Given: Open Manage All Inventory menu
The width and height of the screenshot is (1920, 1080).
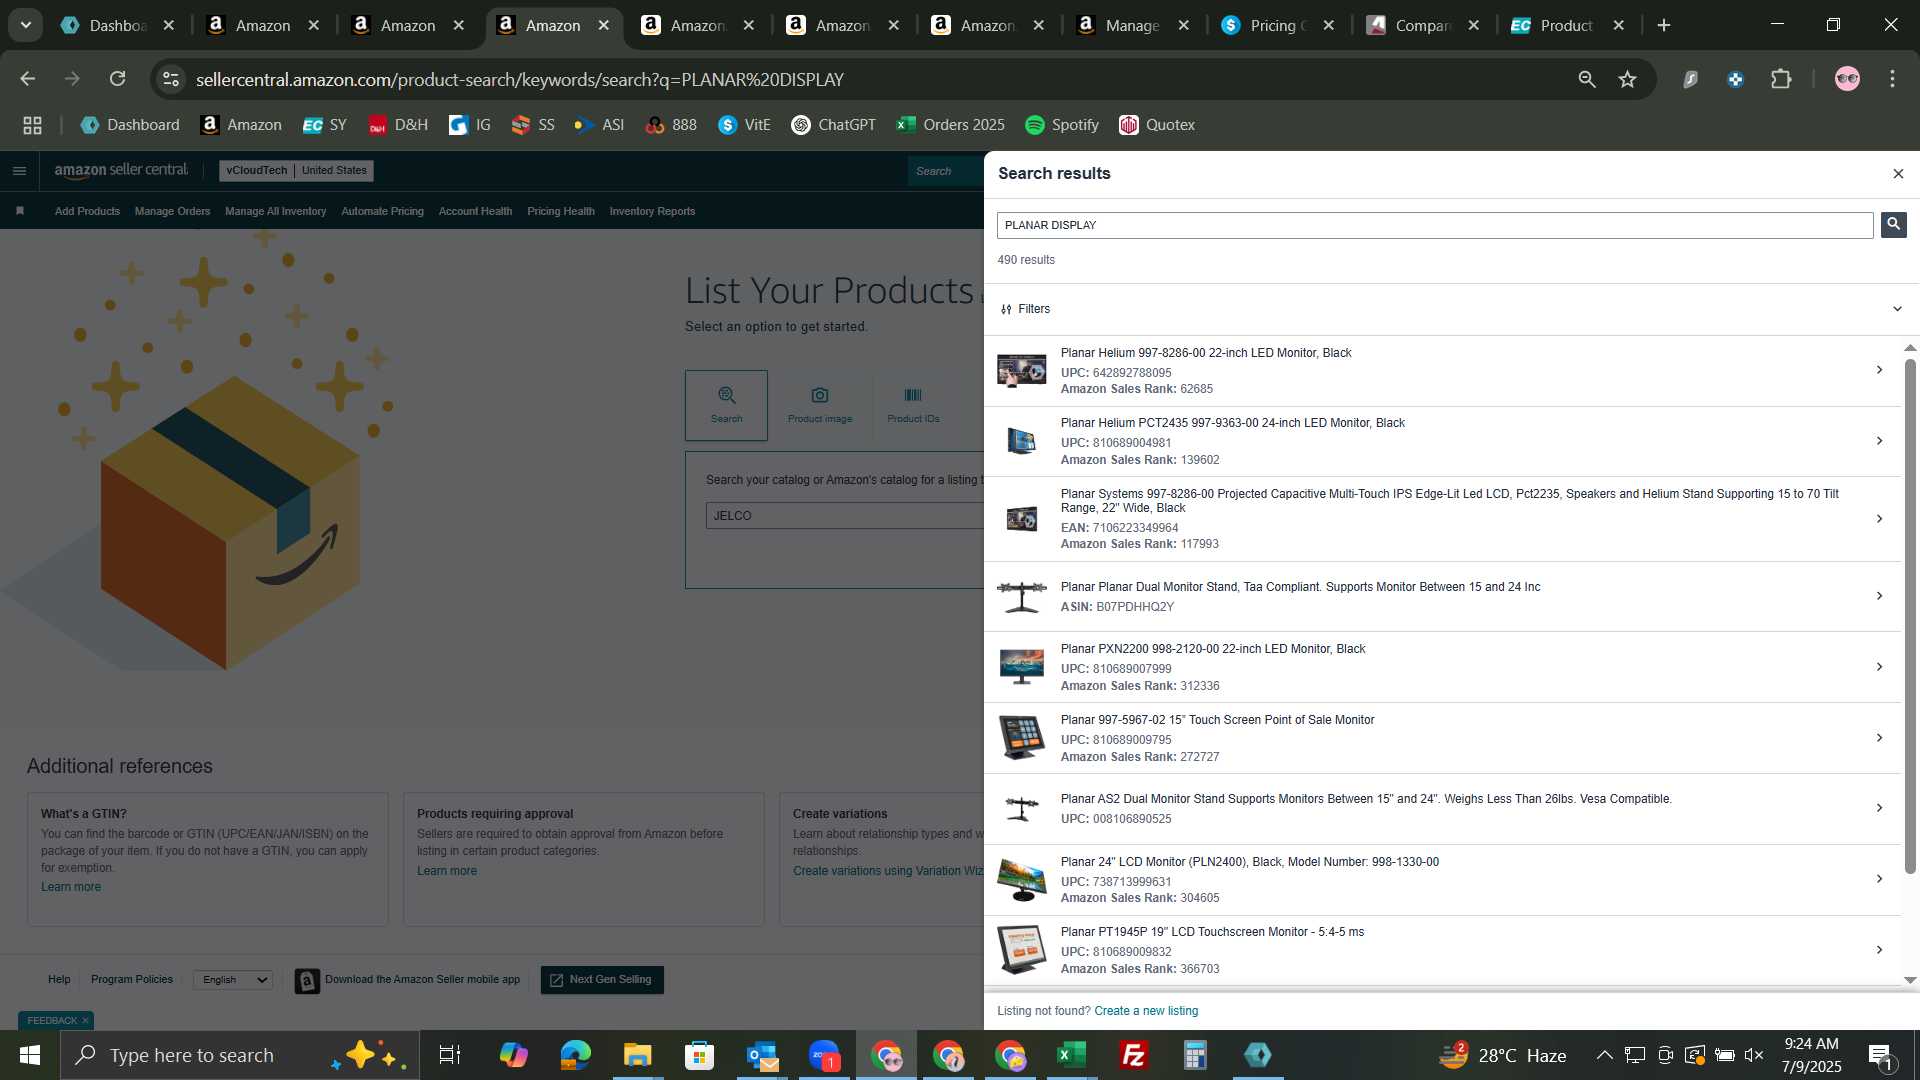Looking at the screenshot, I should [x=275, y=211].
